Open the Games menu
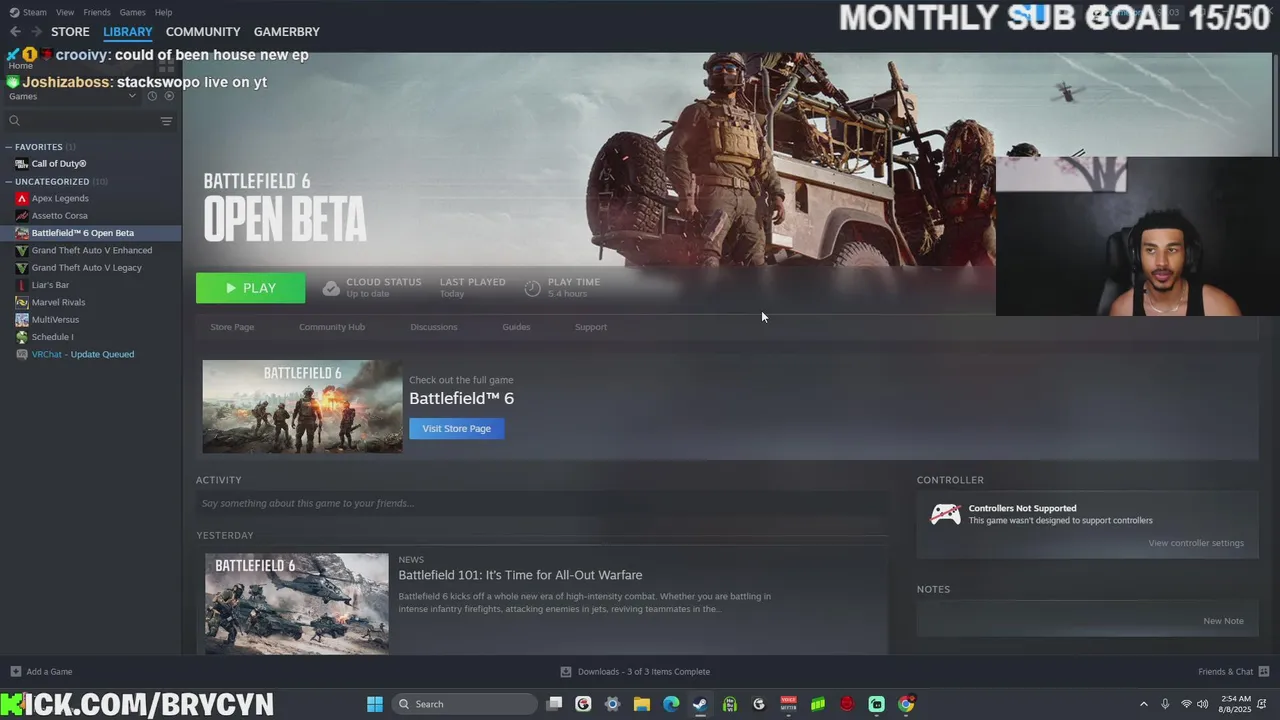This screenshot has width=1280, height=720. point(132,12)
